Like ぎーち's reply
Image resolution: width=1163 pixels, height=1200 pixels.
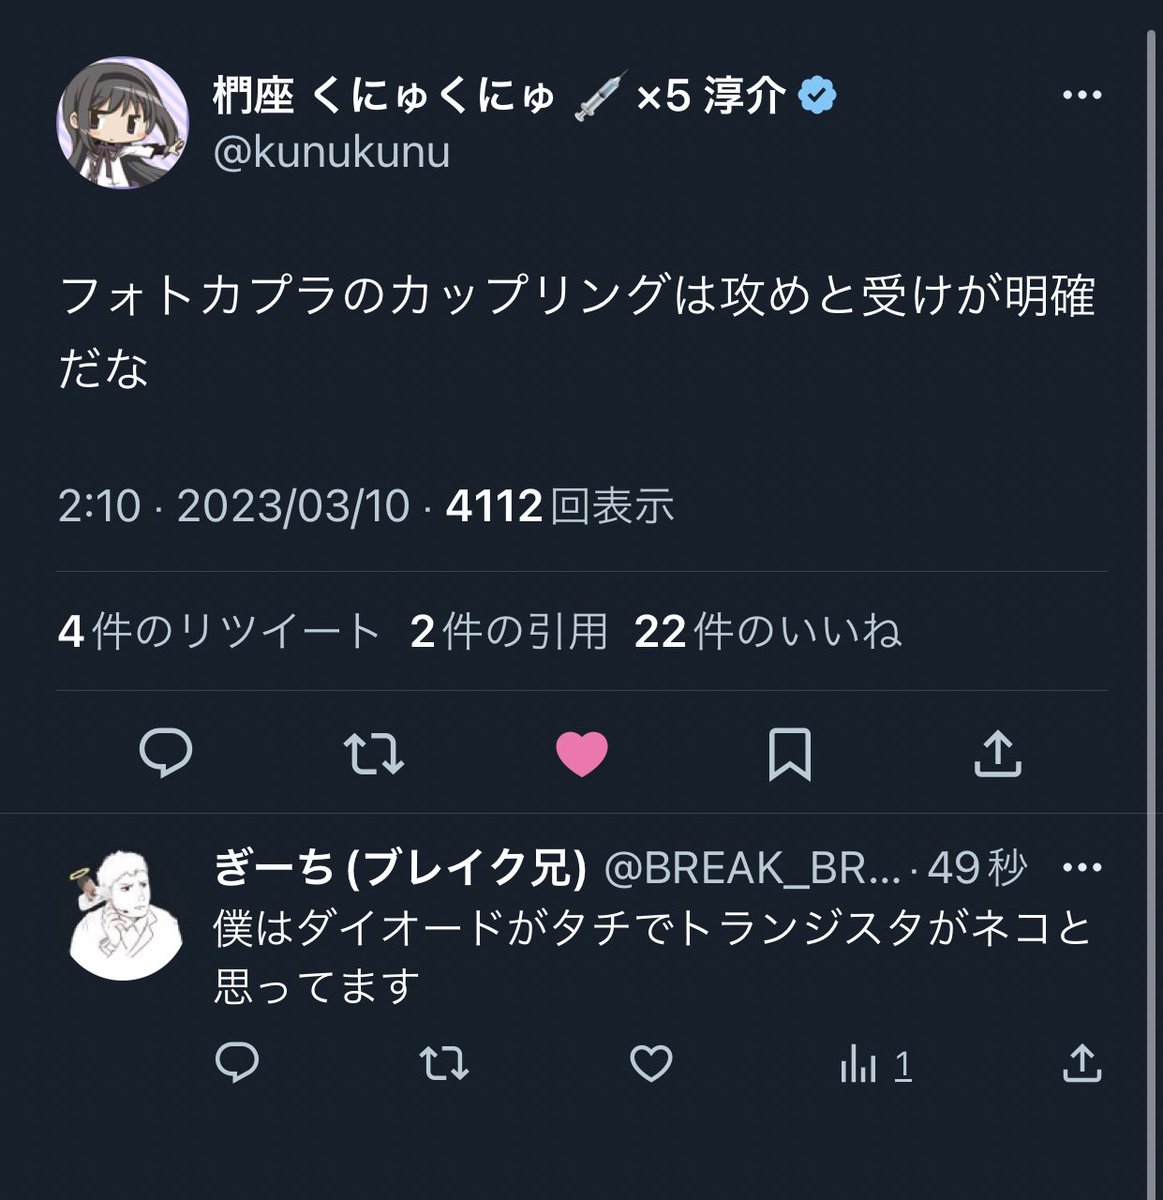click(x=651, y=1064)
